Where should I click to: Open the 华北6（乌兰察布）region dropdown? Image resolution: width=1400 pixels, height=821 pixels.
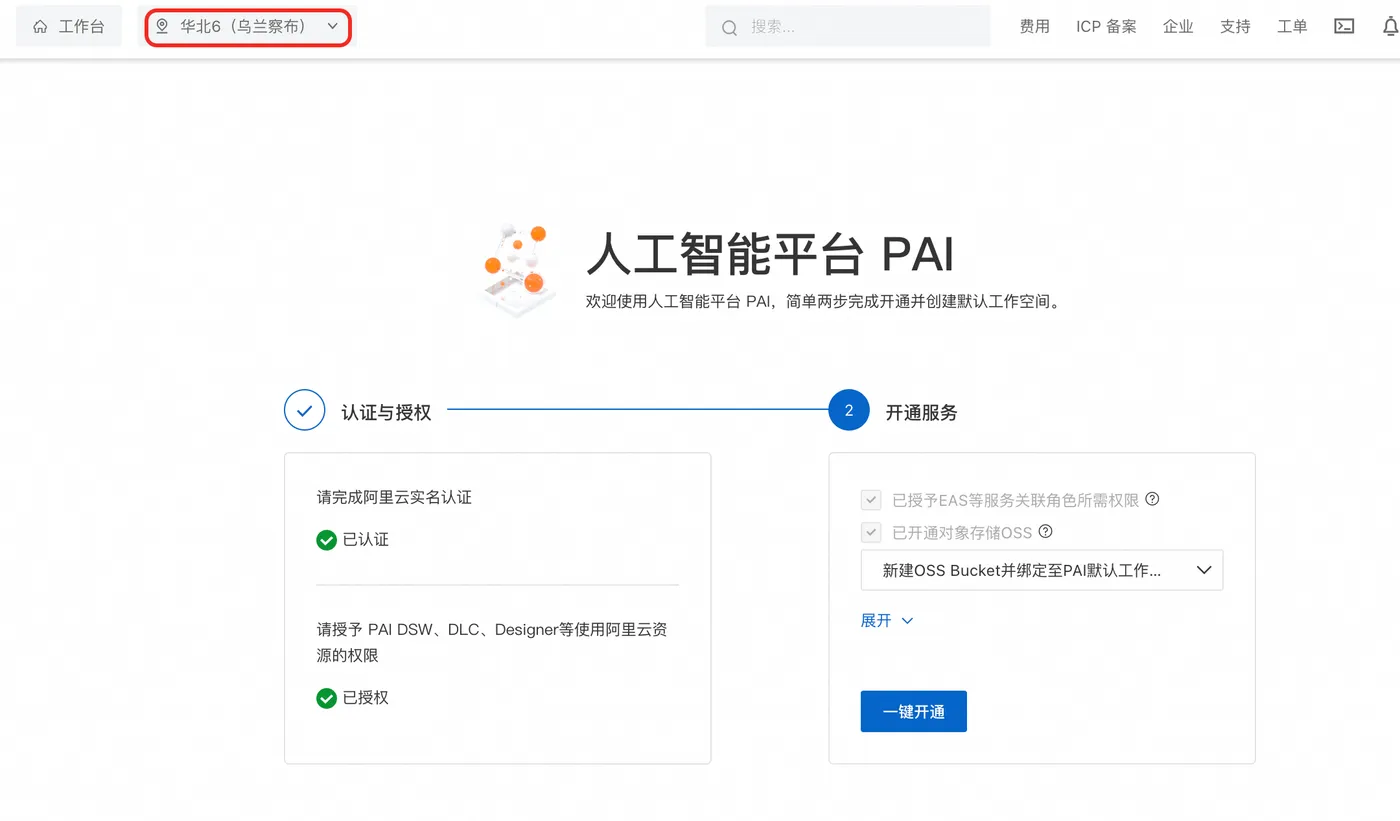248,27
